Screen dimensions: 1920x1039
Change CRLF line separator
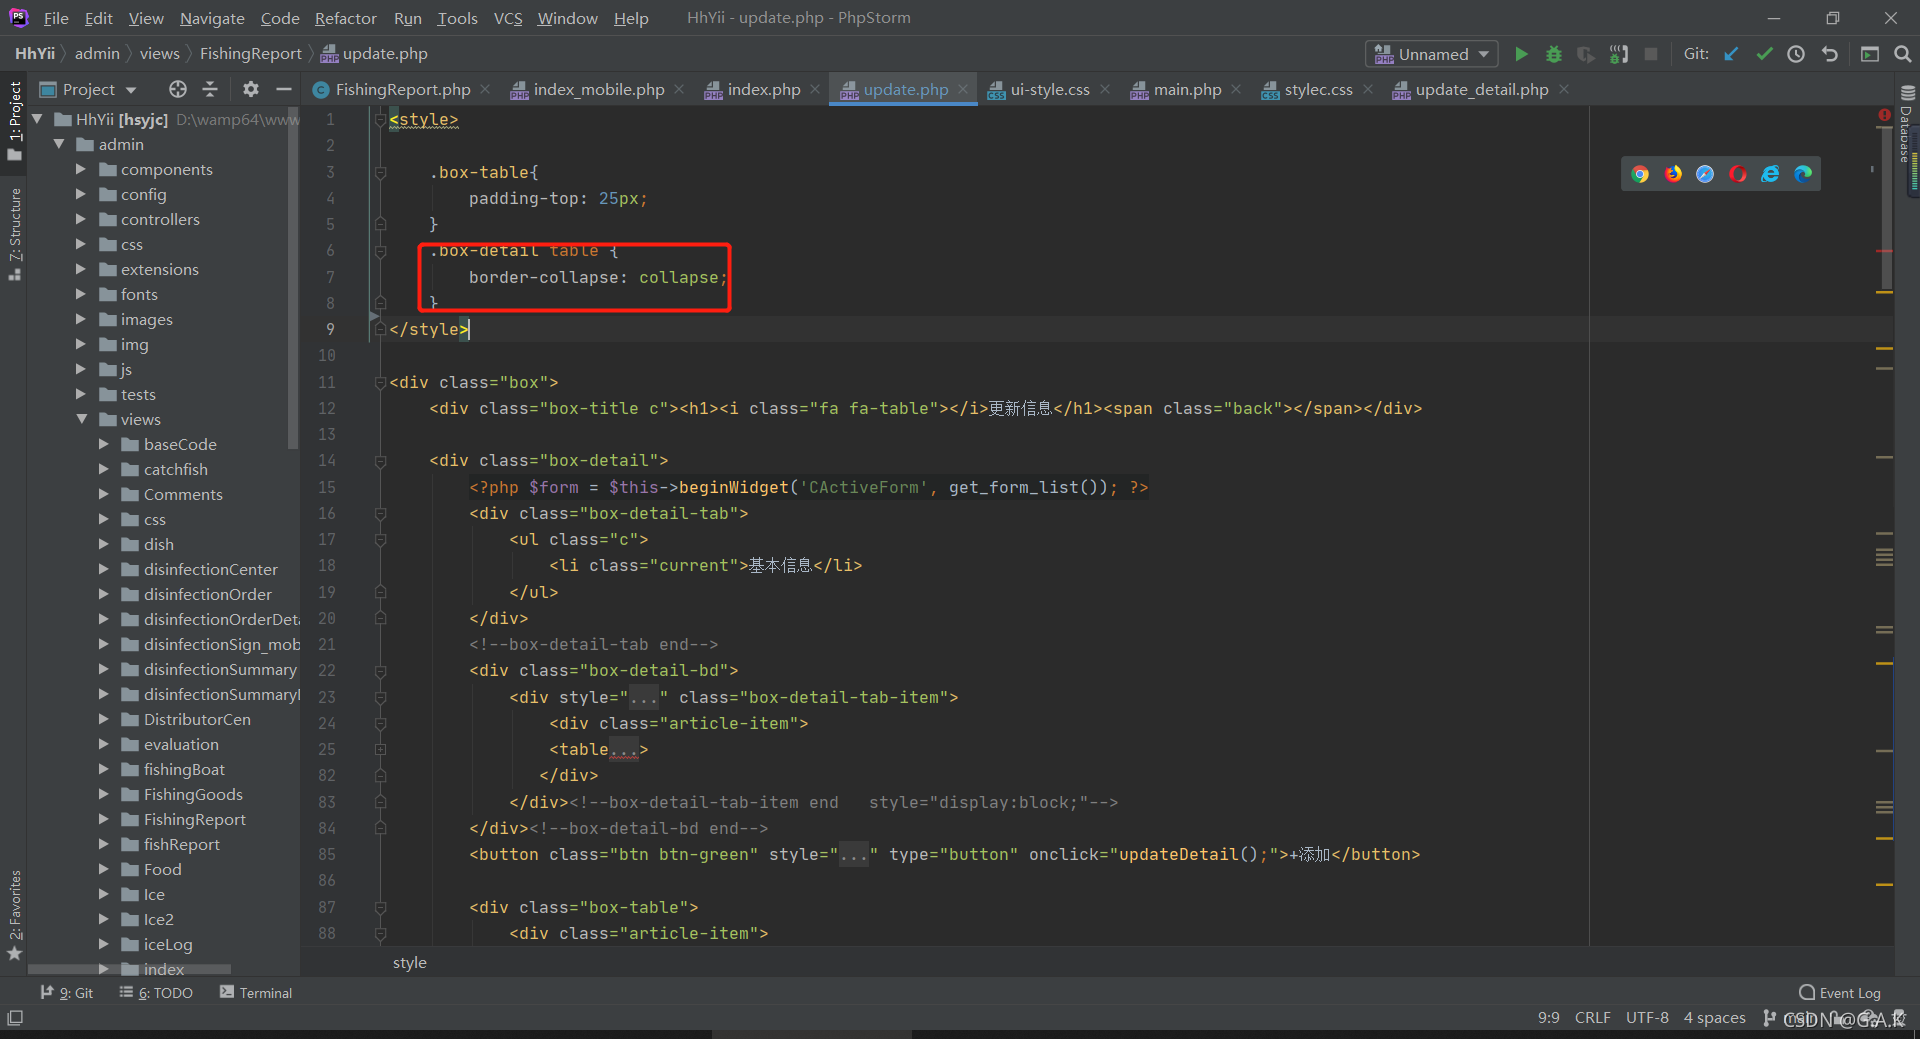tap(1592, 1018)
